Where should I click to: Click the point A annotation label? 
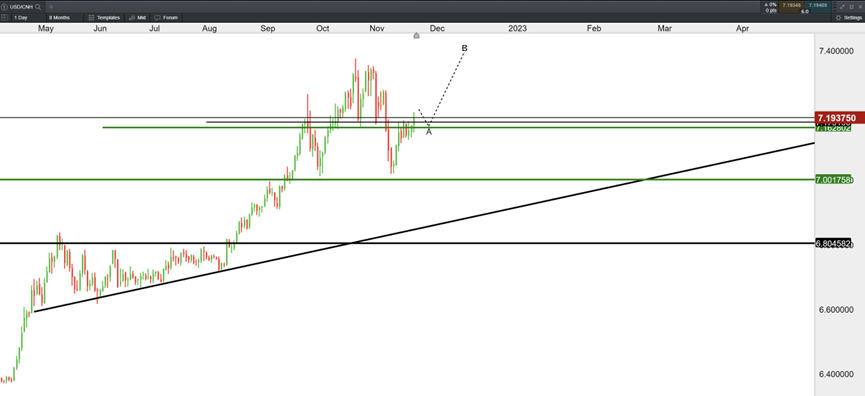click(x=429, y=132)
